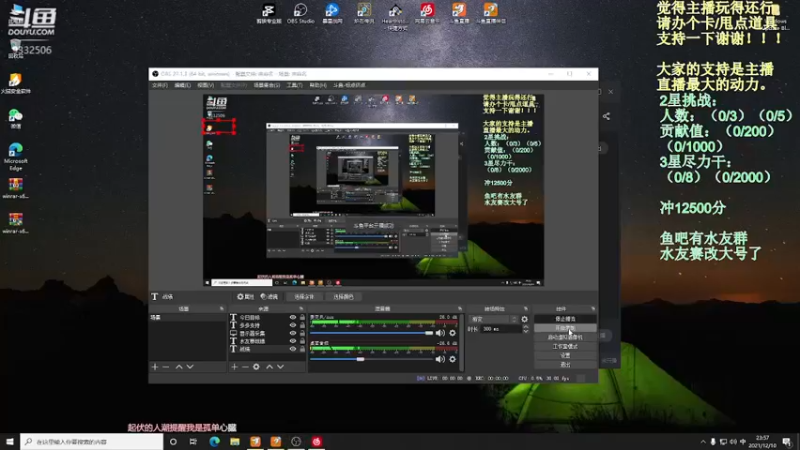This screenshot has height=450, width=800.
Task: Undock the Scenes panel via header icon
Action: click(x=221, y=309)
